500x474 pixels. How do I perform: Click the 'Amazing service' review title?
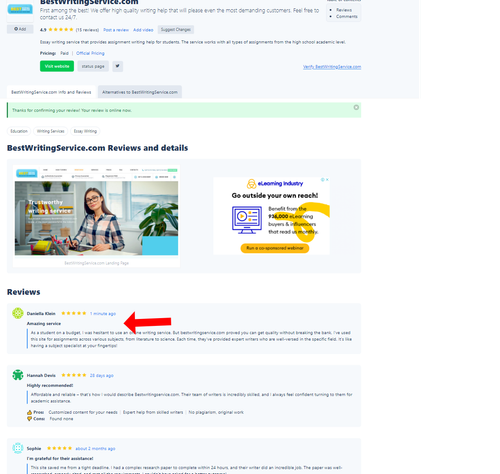(x=44, y=324)
